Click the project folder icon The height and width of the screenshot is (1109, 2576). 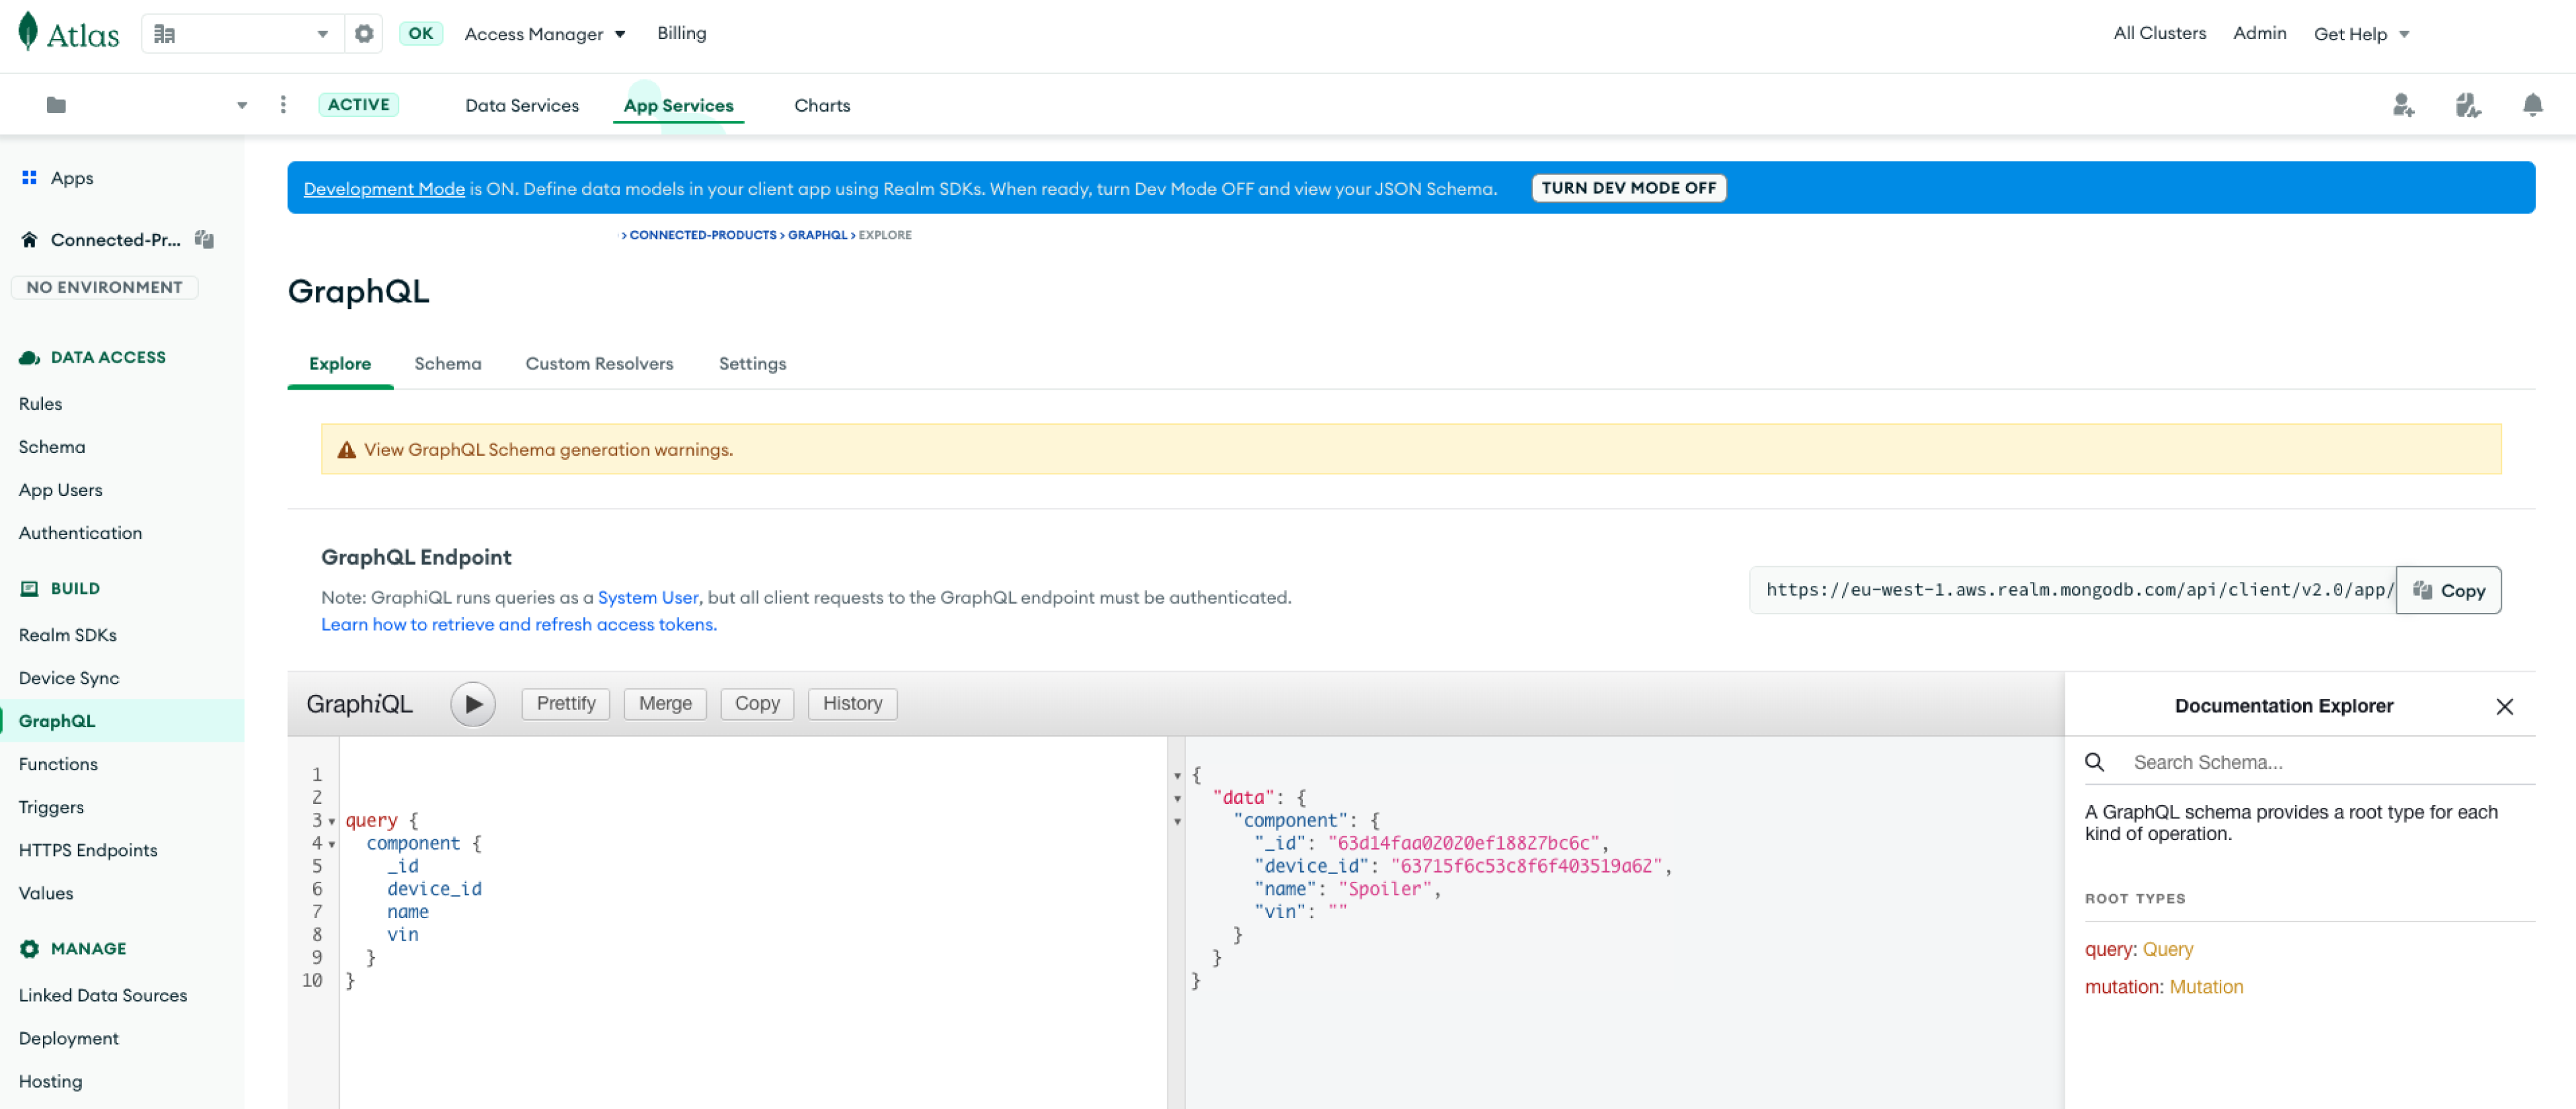[56, 105]
